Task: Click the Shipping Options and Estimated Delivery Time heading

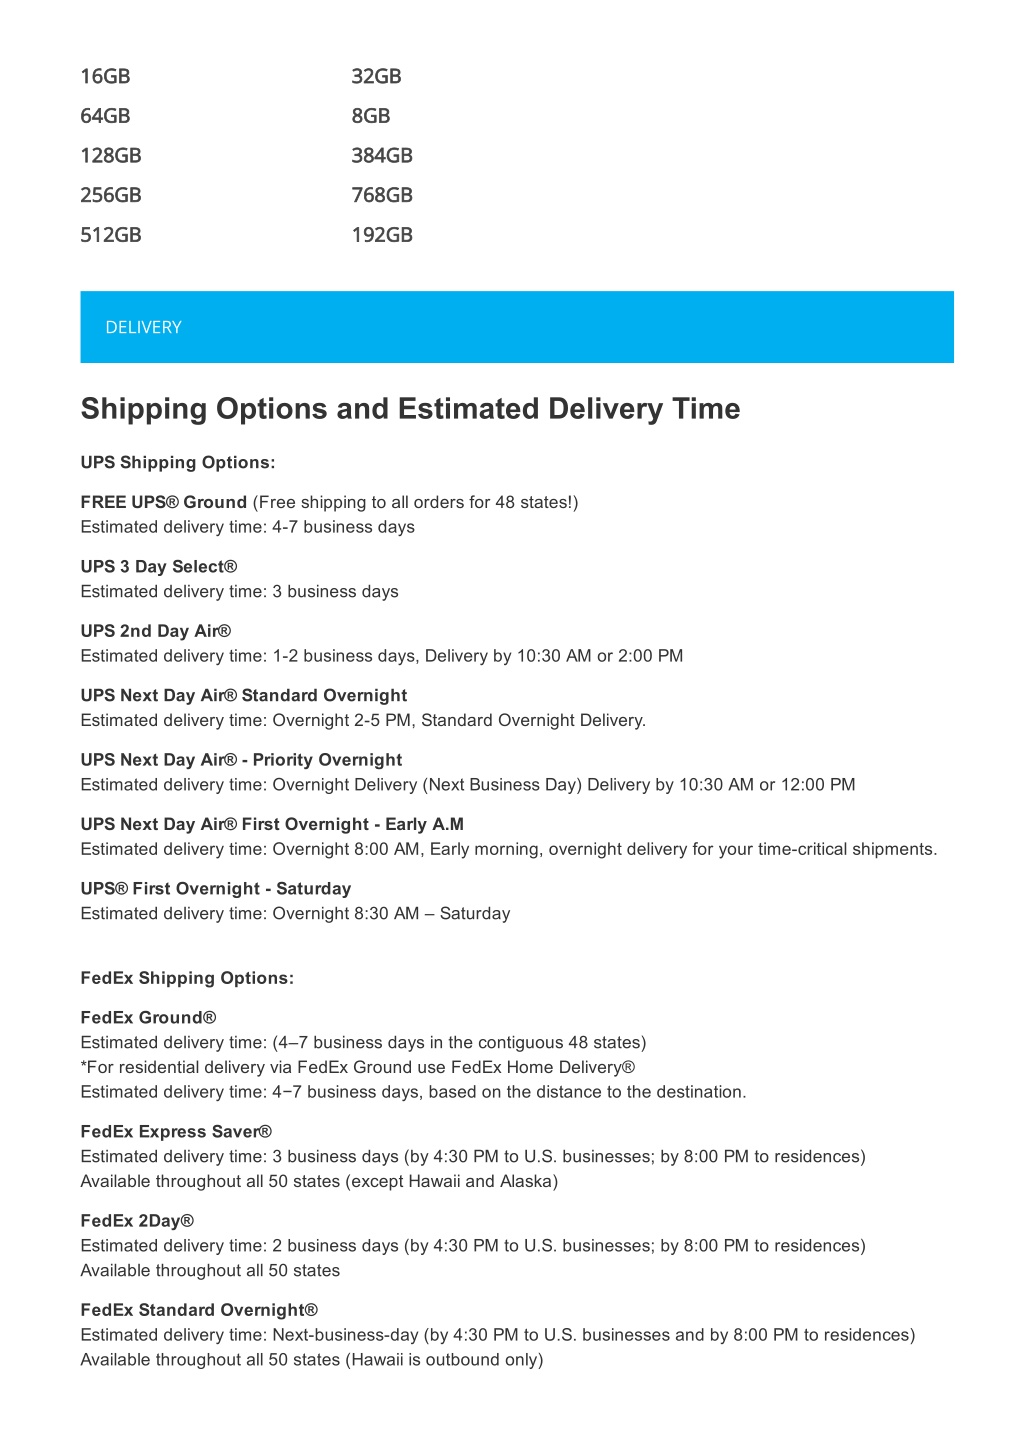Action: pos(410,409)
